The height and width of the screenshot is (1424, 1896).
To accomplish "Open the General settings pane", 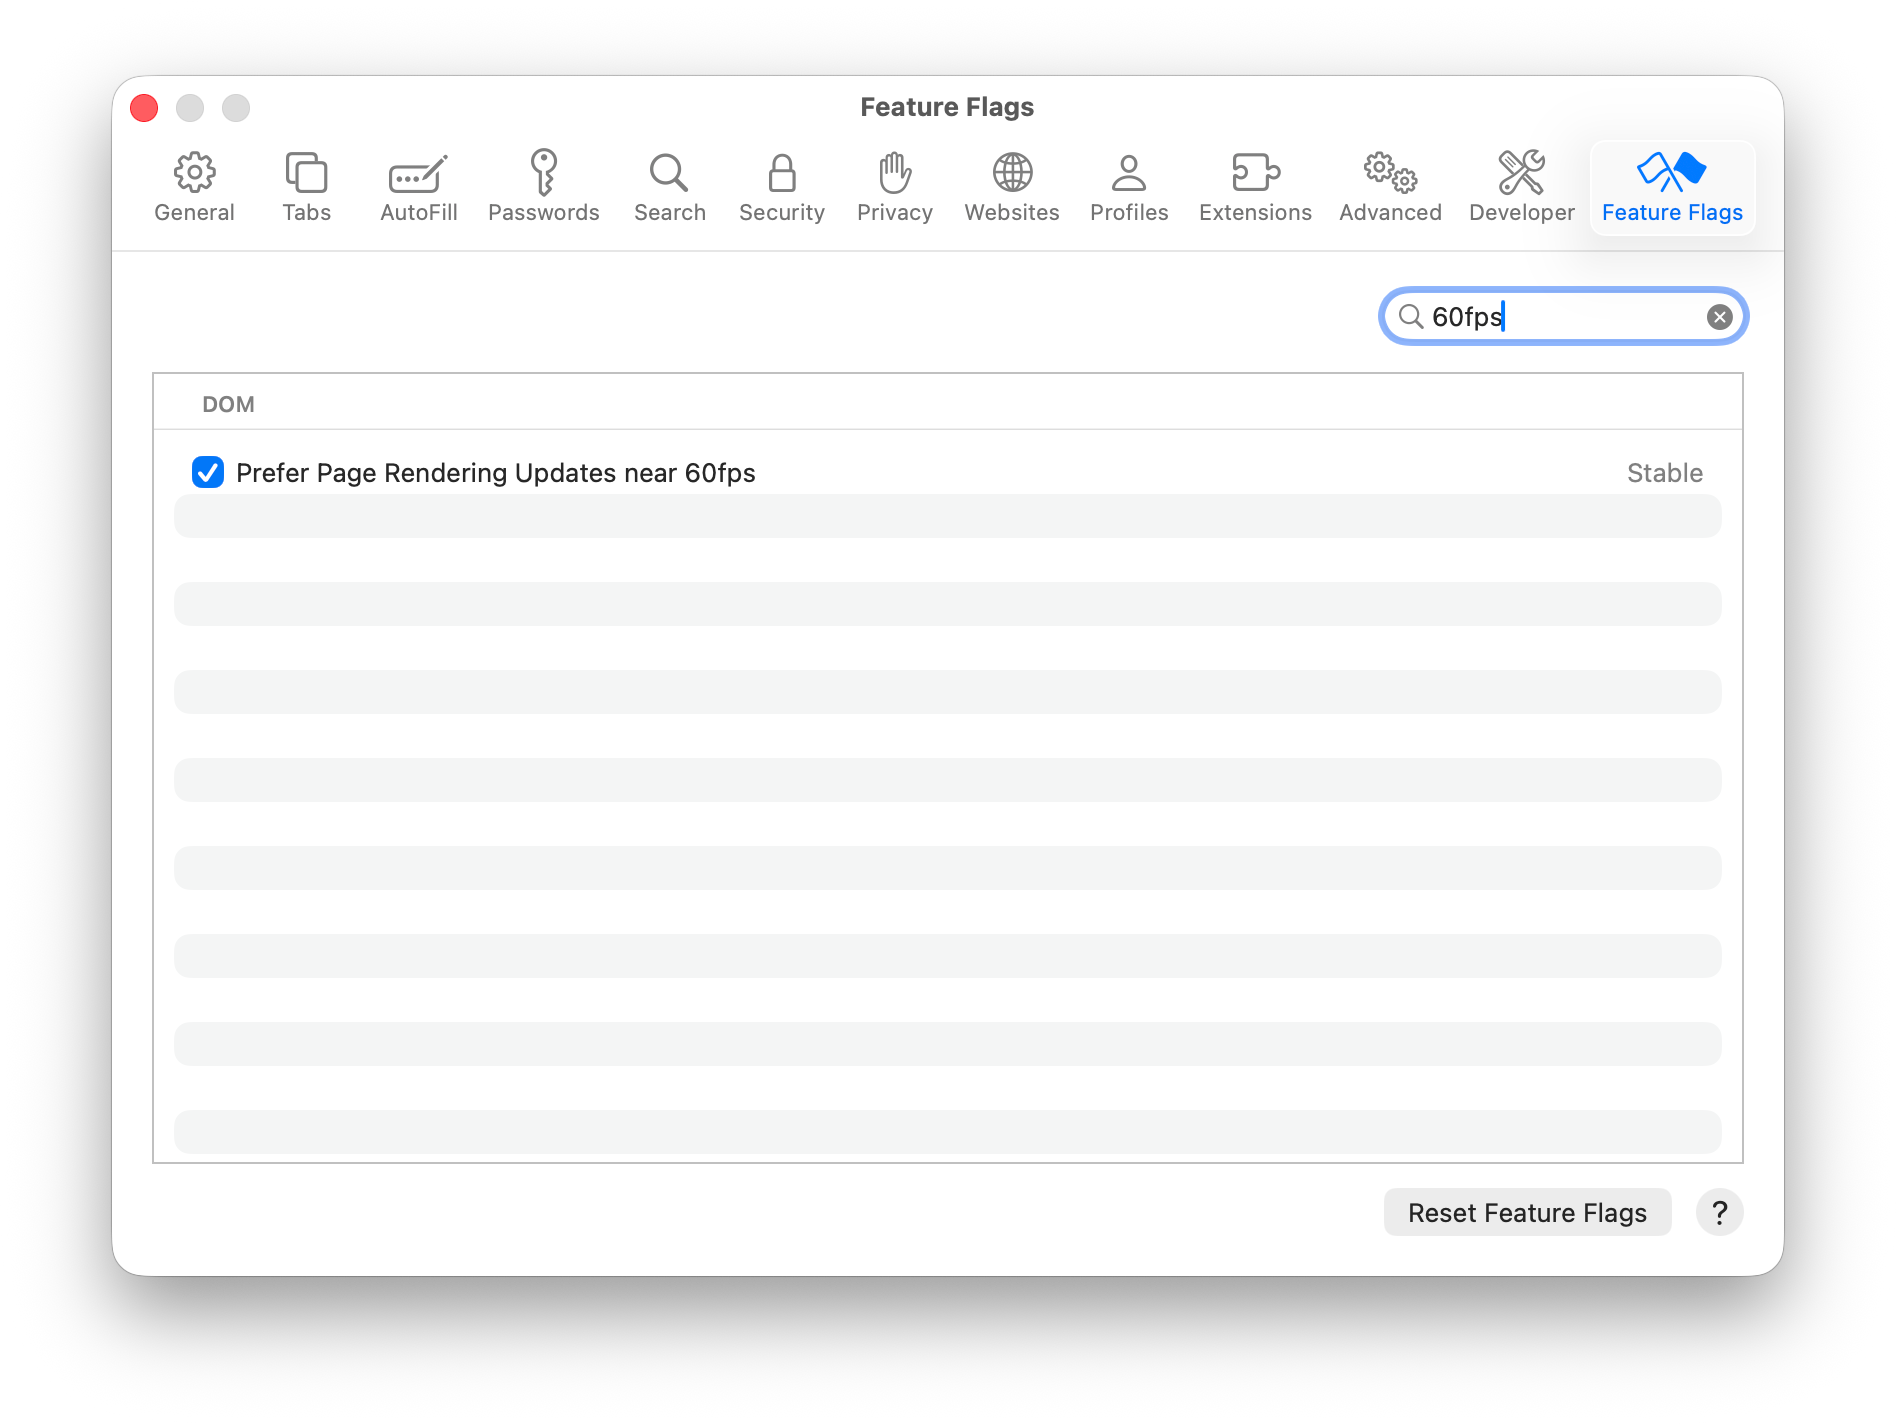I will point(194,187).
